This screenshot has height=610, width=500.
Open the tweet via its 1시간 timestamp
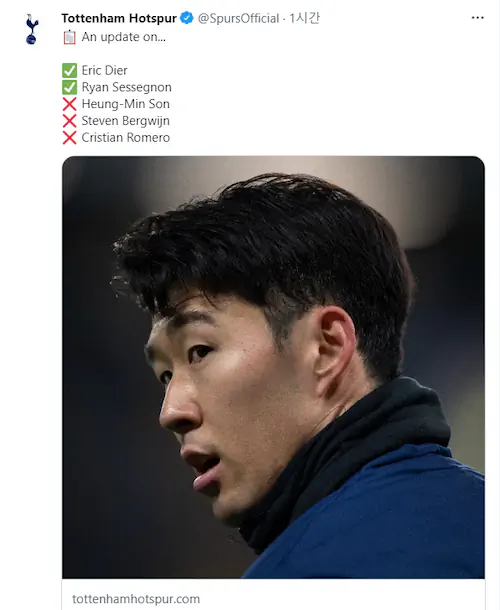(x=305, y=18)
